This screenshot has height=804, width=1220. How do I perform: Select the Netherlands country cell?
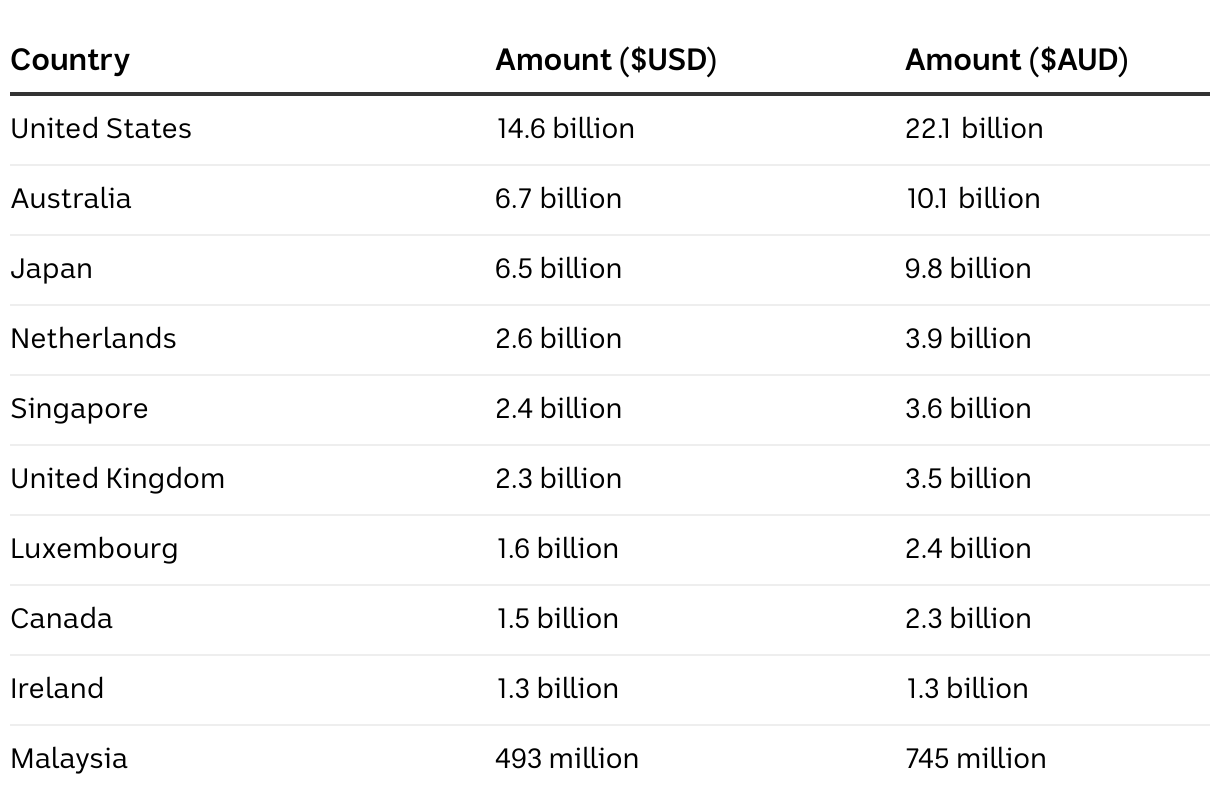[x=93, y=339]
